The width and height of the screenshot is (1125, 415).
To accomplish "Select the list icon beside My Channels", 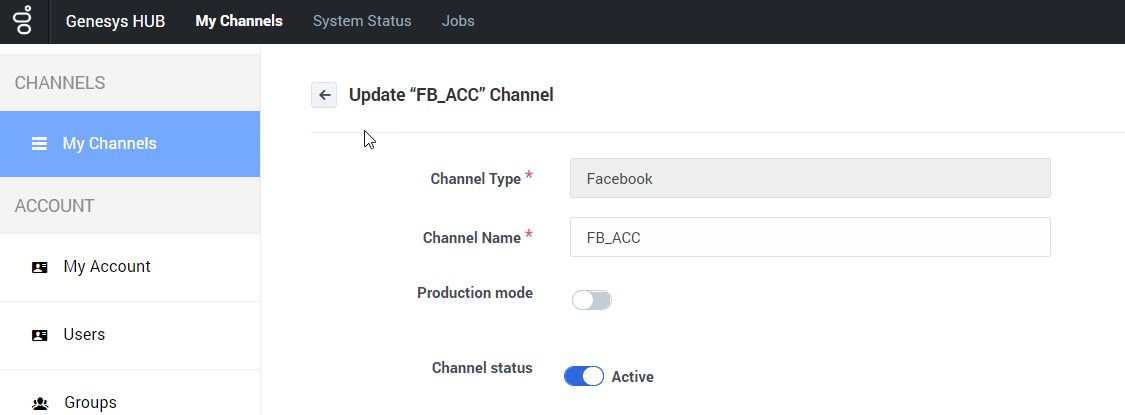I will 39,144.
